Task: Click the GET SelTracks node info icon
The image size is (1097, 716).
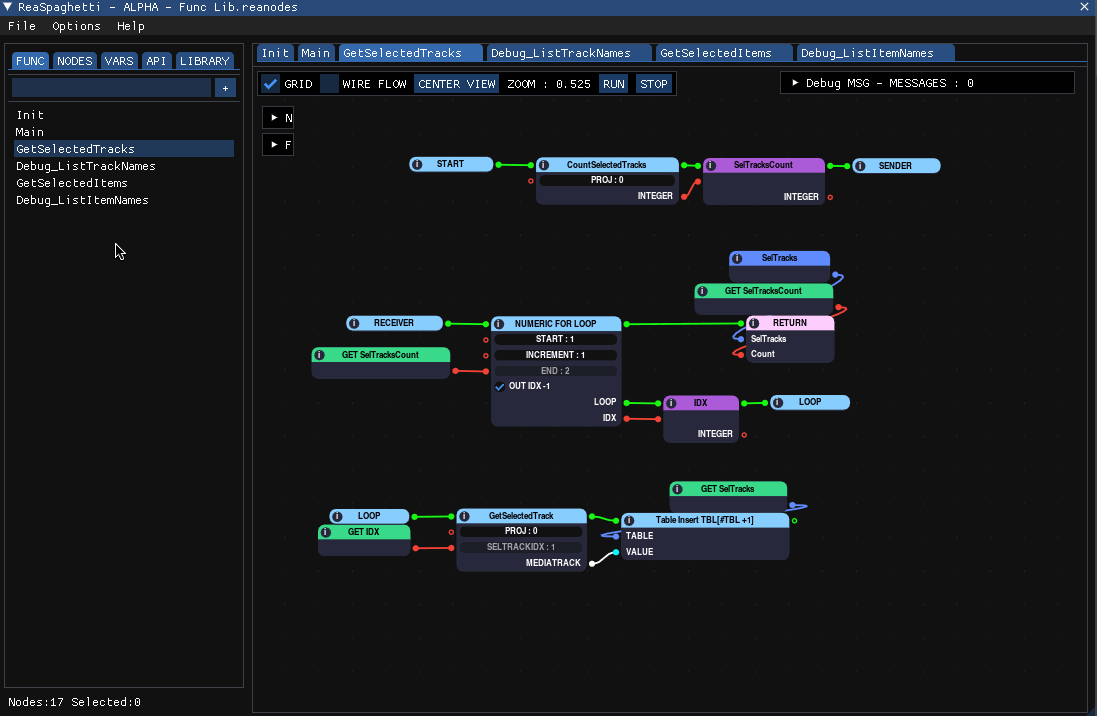Action: tap(677, 489)
